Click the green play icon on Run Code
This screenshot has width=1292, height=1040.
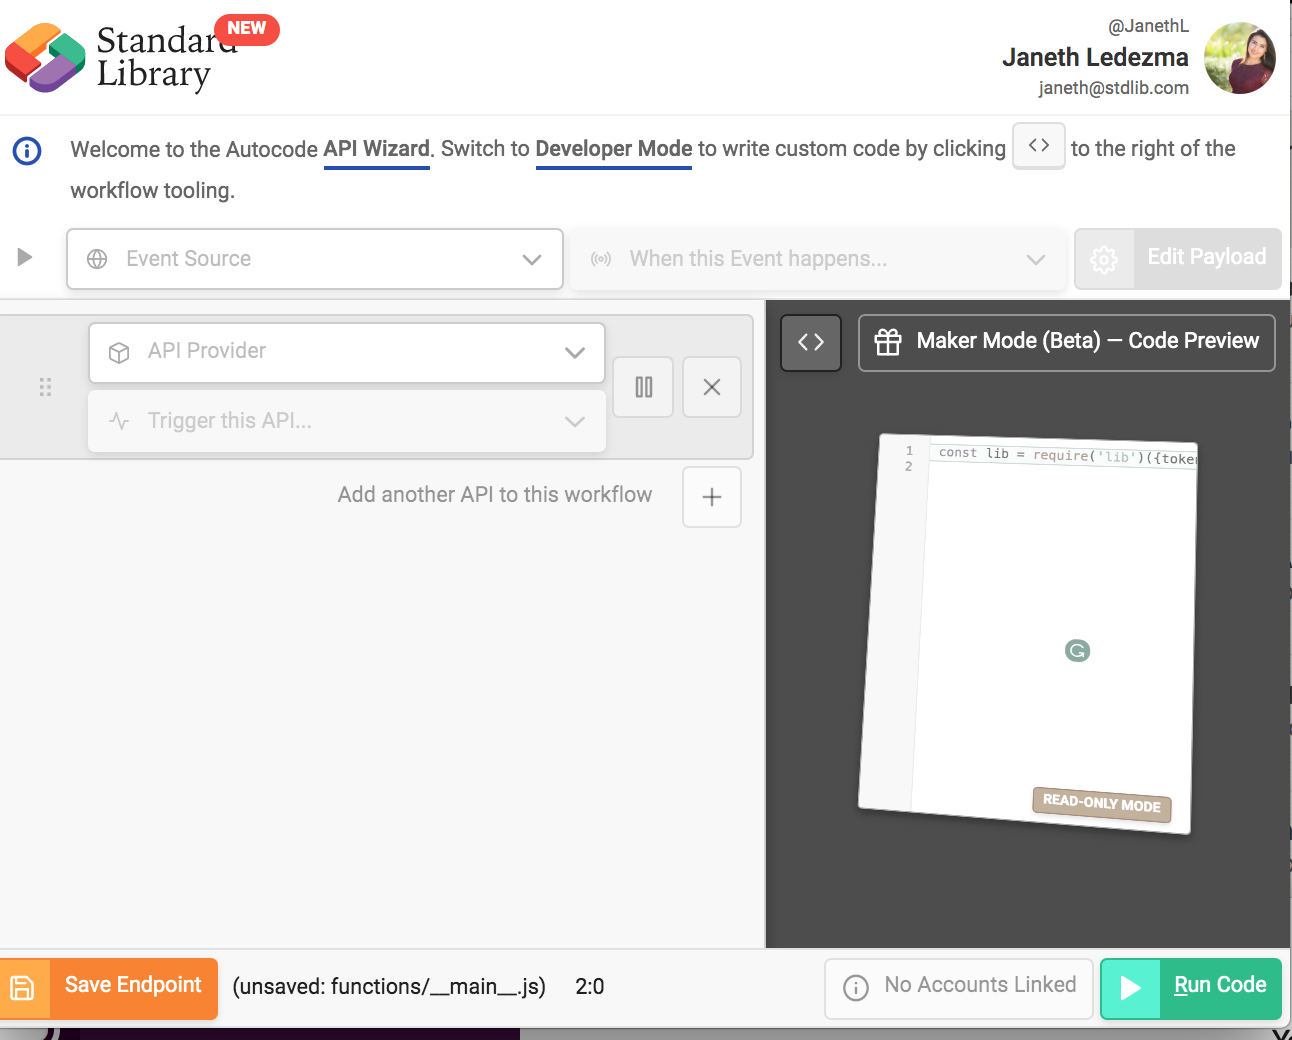point(1131,989)
